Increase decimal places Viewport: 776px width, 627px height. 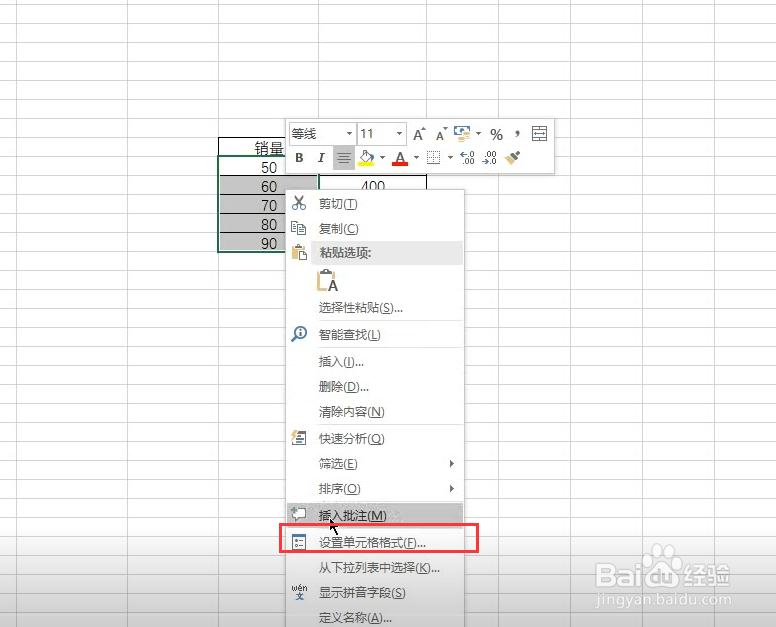pyautogui.click(x=467, y=158)
